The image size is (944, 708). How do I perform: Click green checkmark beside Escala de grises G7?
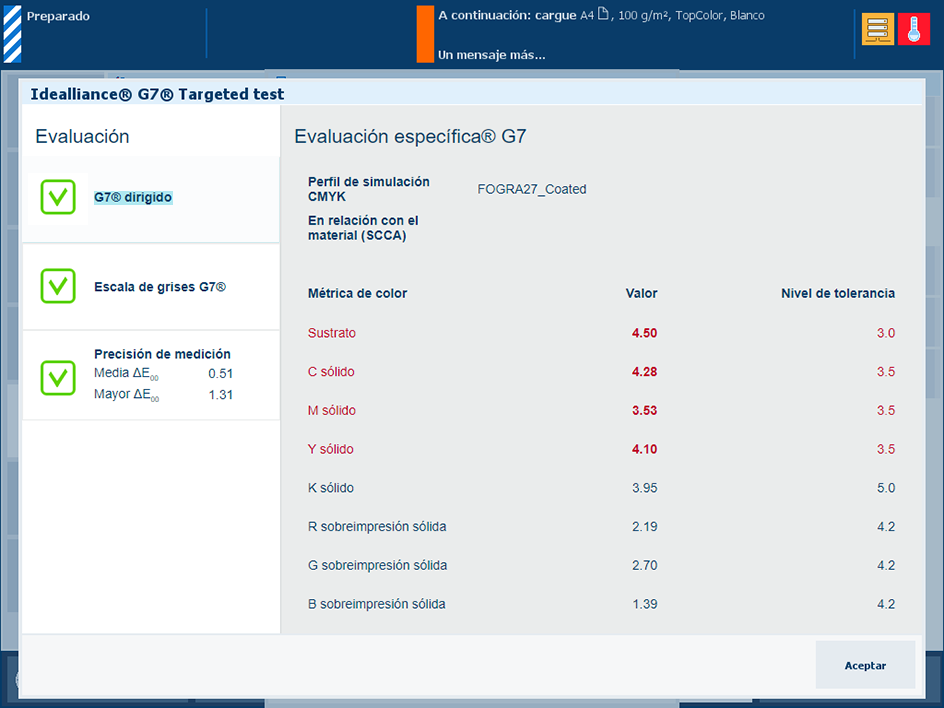pos(58,286)
